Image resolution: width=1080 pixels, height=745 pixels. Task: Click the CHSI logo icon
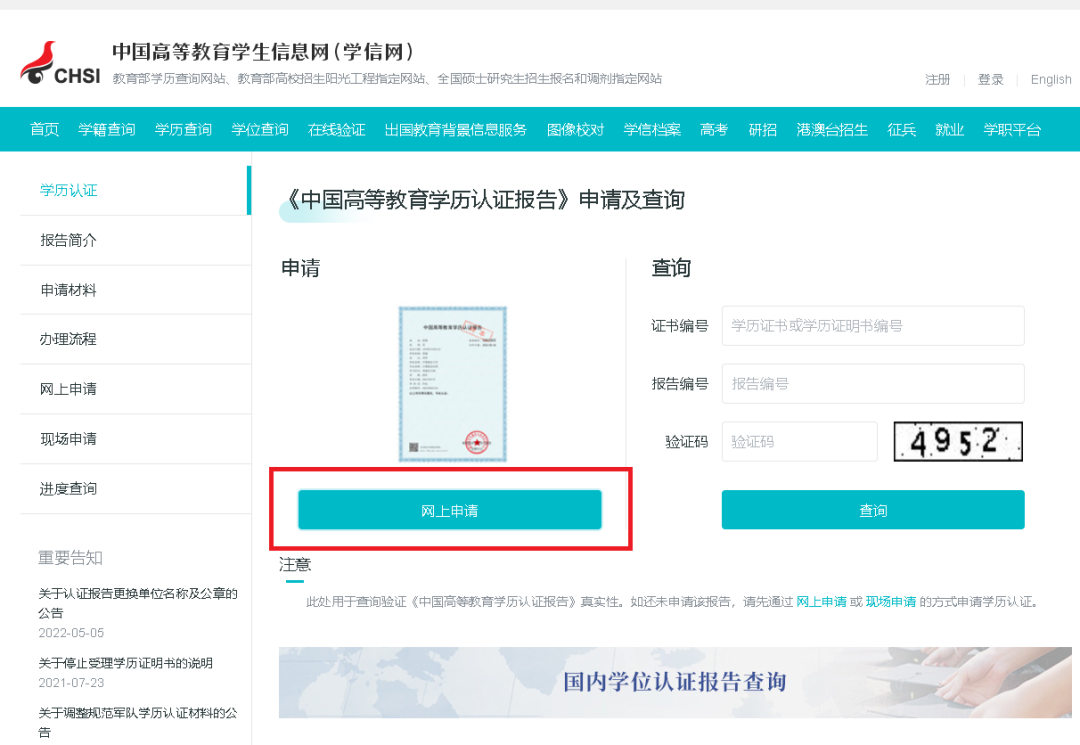point(60,63)
